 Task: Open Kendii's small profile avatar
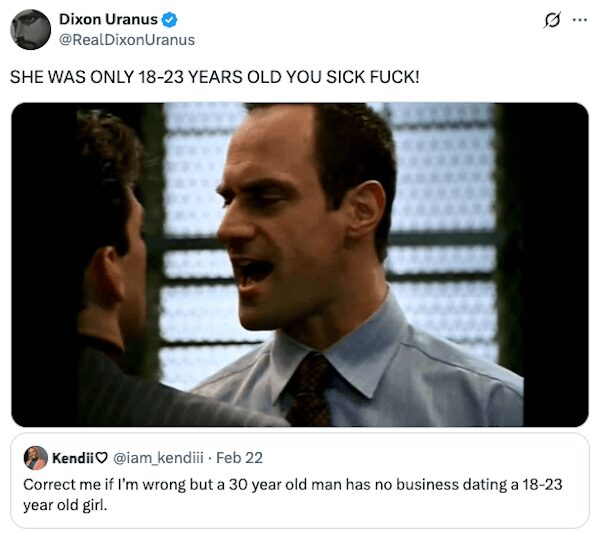(x=36, y=458)
